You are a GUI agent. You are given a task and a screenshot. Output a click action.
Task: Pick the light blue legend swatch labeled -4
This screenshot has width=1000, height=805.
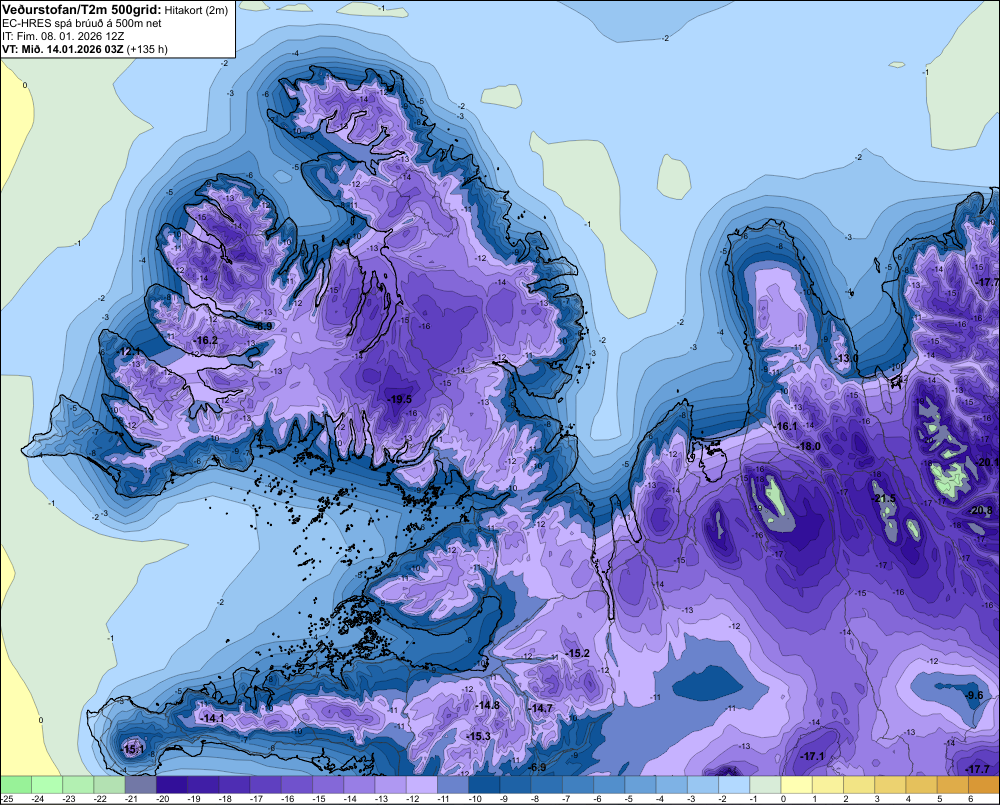click(x=672, y=785)
